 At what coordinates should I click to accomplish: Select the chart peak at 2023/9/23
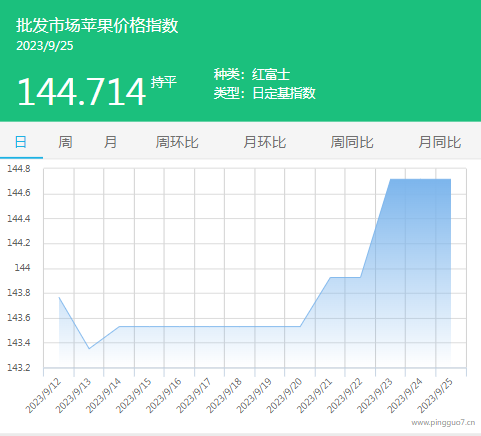point(391,179)
